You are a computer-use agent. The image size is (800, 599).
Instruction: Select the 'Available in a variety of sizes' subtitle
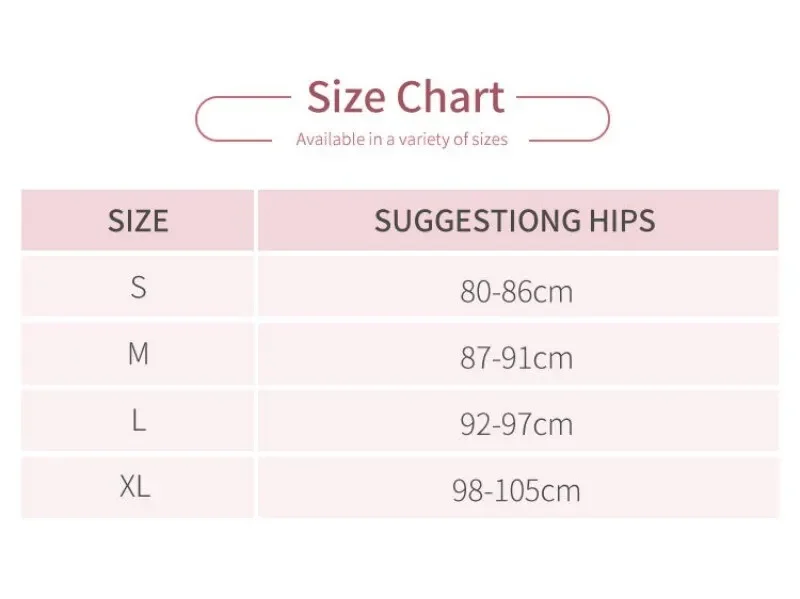tap(401, 140)
